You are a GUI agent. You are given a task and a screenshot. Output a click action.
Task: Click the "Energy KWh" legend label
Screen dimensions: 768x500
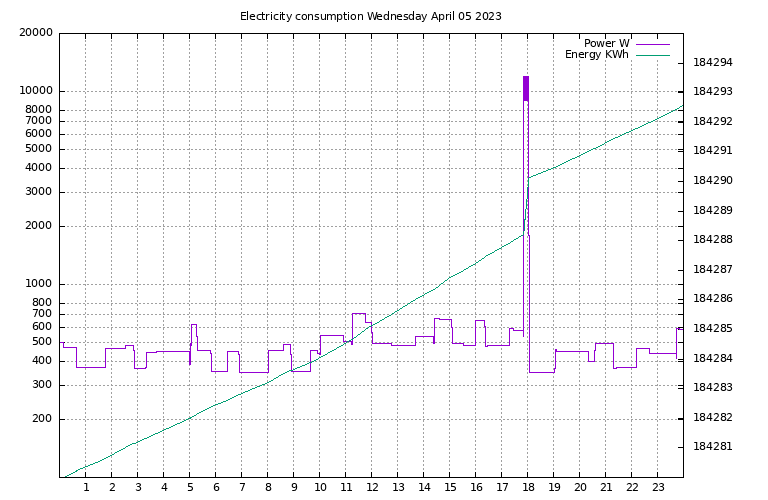point(597,54)
